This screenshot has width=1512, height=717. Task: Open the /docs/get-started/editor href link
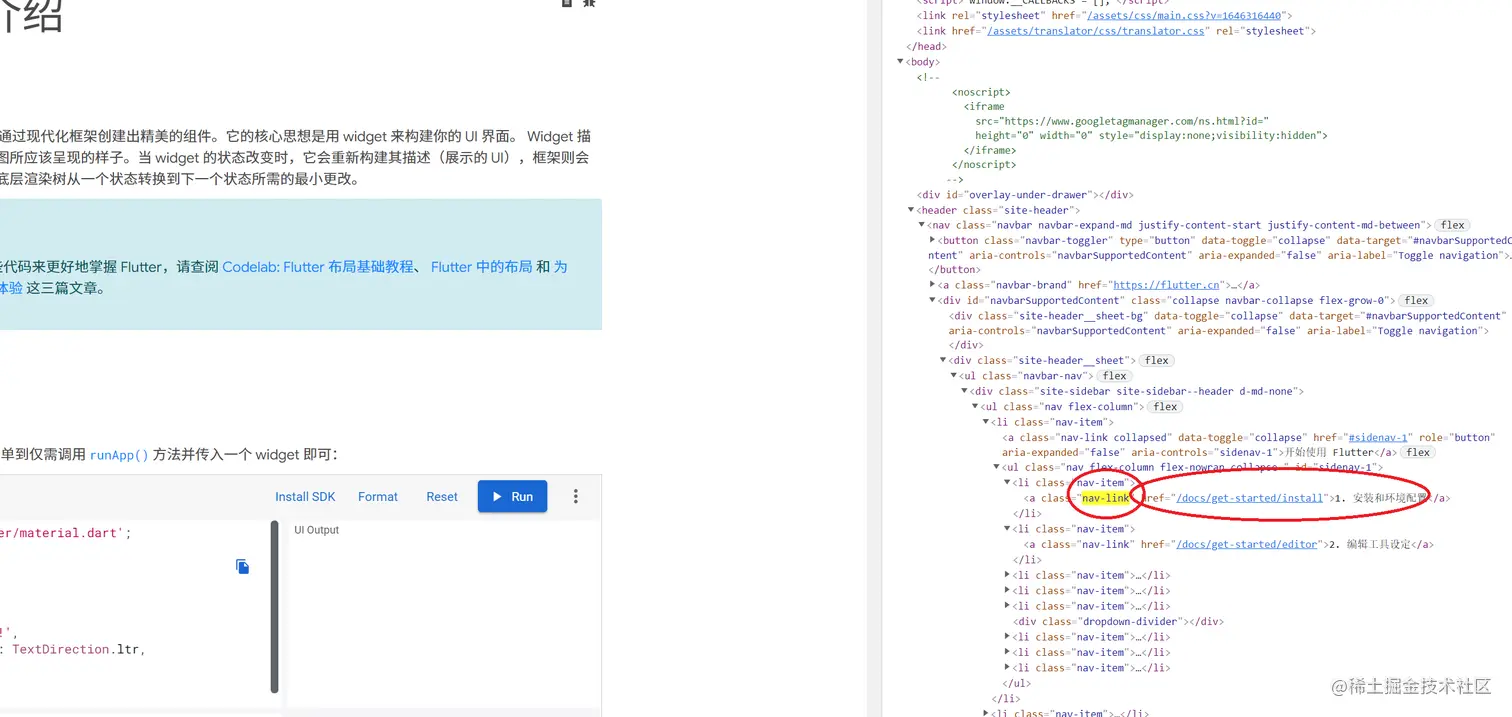coord(1246,544)
